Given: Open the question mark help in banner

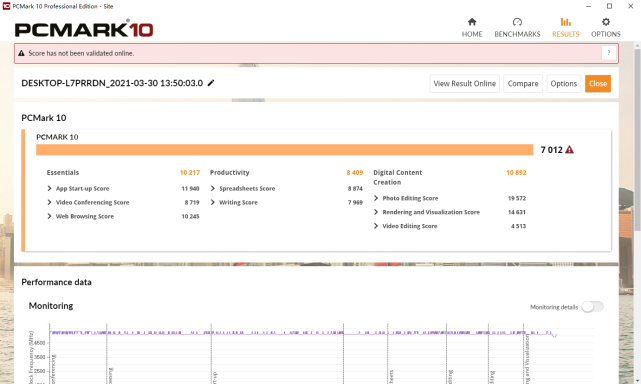Looking at the screenshot, I should pyautogui.click(x=609, y=53).
